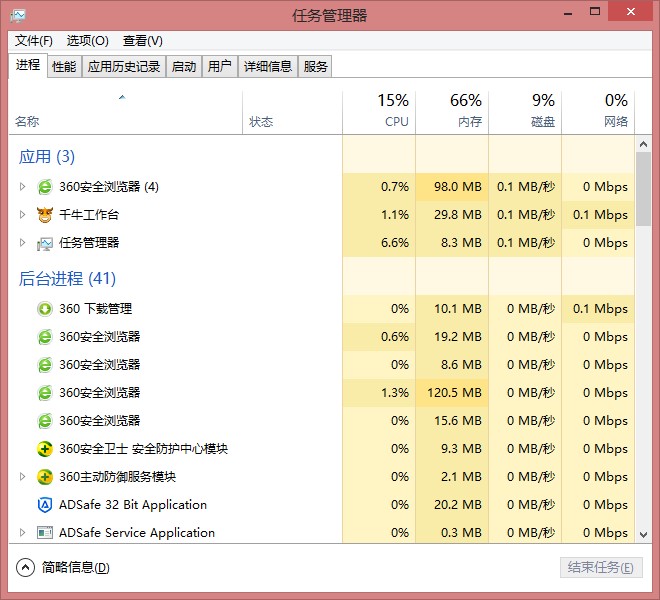Click the 应用 (3) group heading
Viewport: 660px width, 600px height.
point(47,157)
